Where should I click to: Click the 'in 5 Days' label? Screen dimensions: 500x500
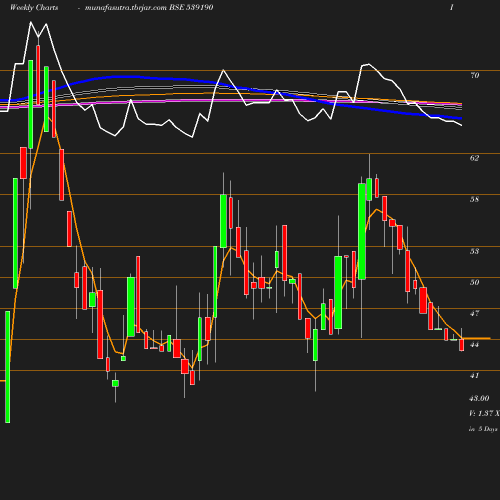tap(483, 429)
